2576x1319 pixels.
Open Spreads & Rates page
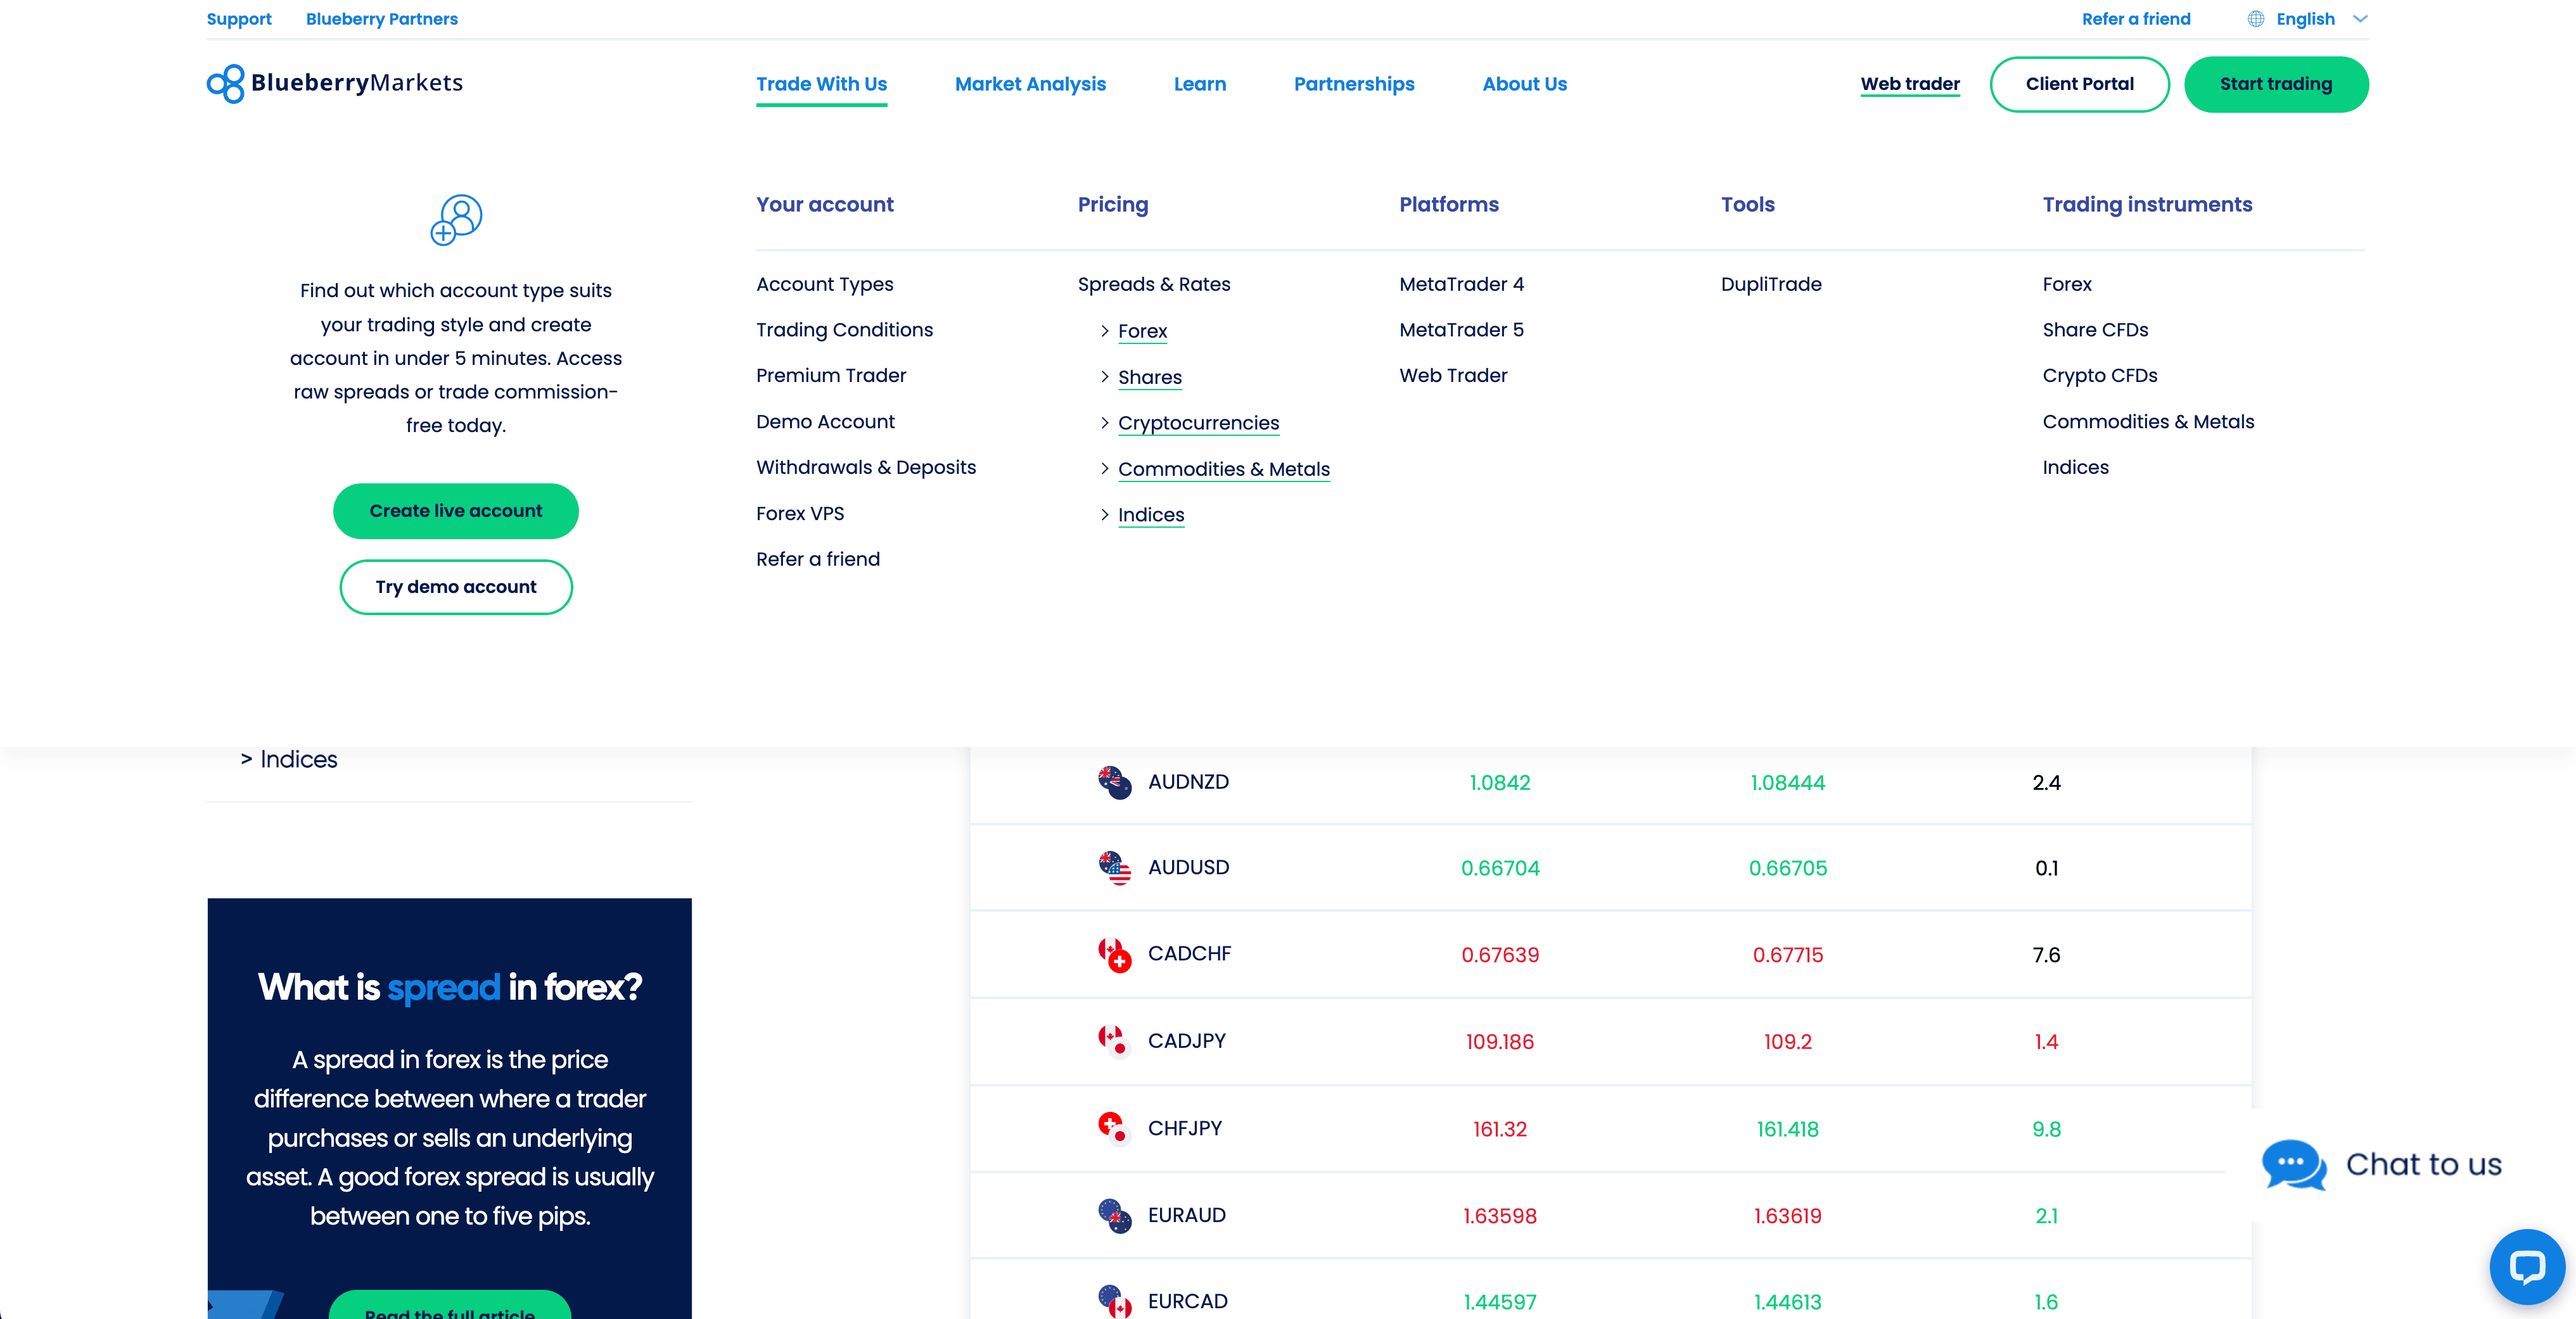tap(1154, 284)
